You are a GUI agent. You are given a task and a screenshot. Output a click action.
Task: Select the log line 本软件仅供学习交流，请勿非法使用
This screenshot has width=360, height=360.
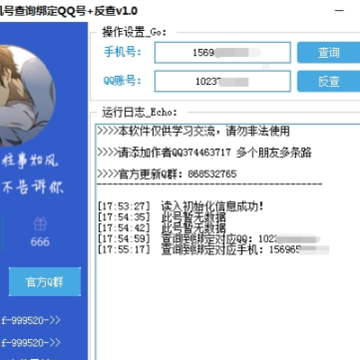click(193, 131)
